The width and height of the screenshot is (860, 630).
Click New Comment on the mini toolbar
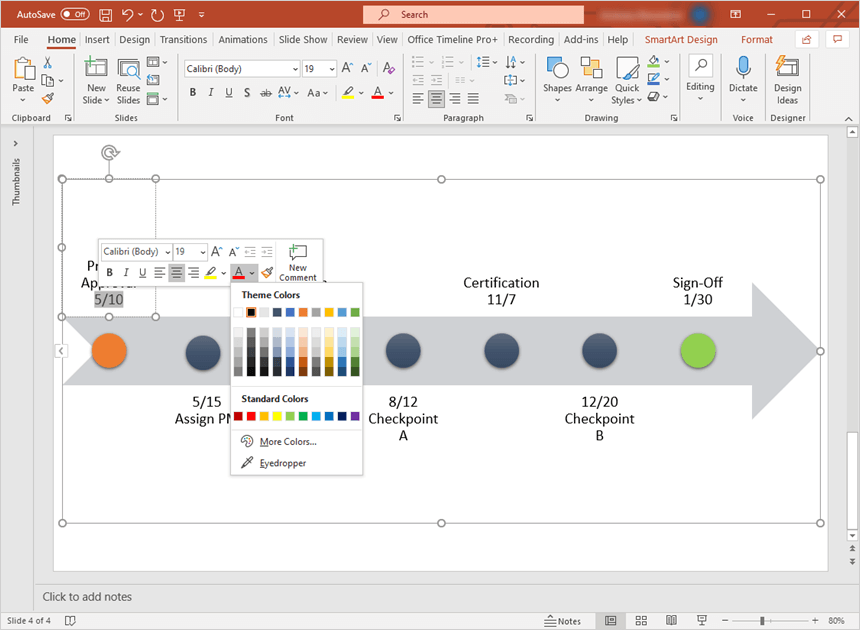tap(296, 260)
